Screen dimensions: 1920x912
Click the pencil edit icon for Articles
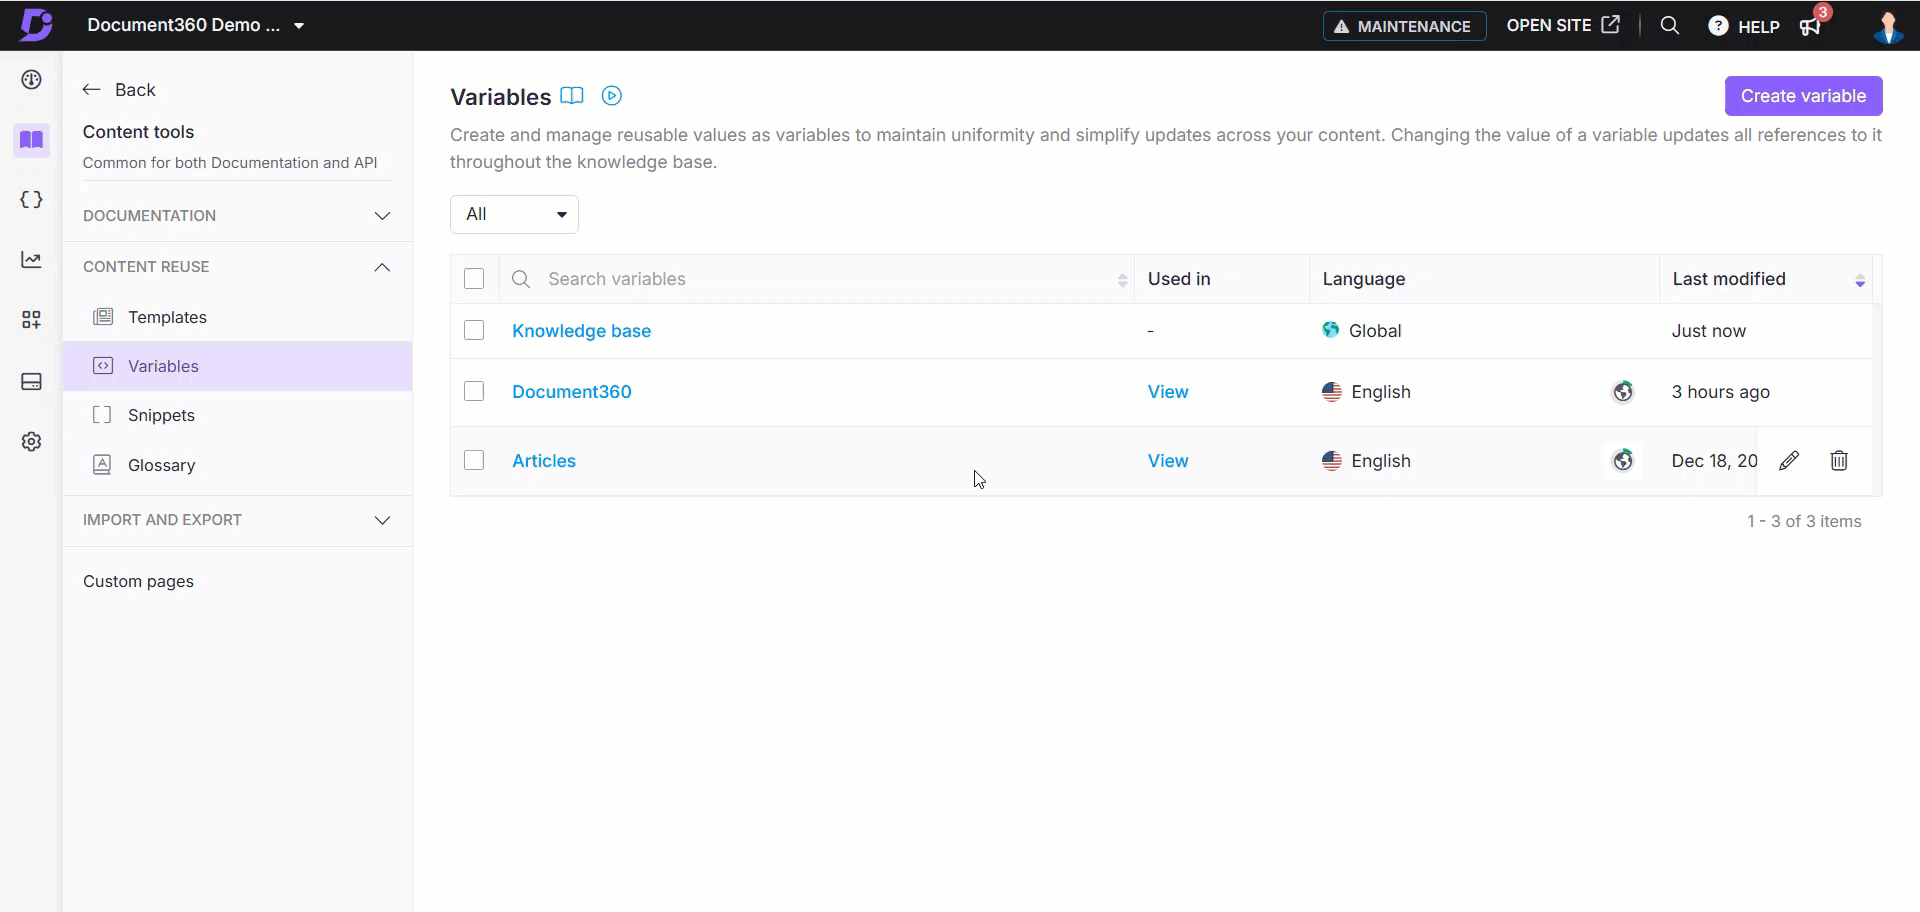(1789, 461)
